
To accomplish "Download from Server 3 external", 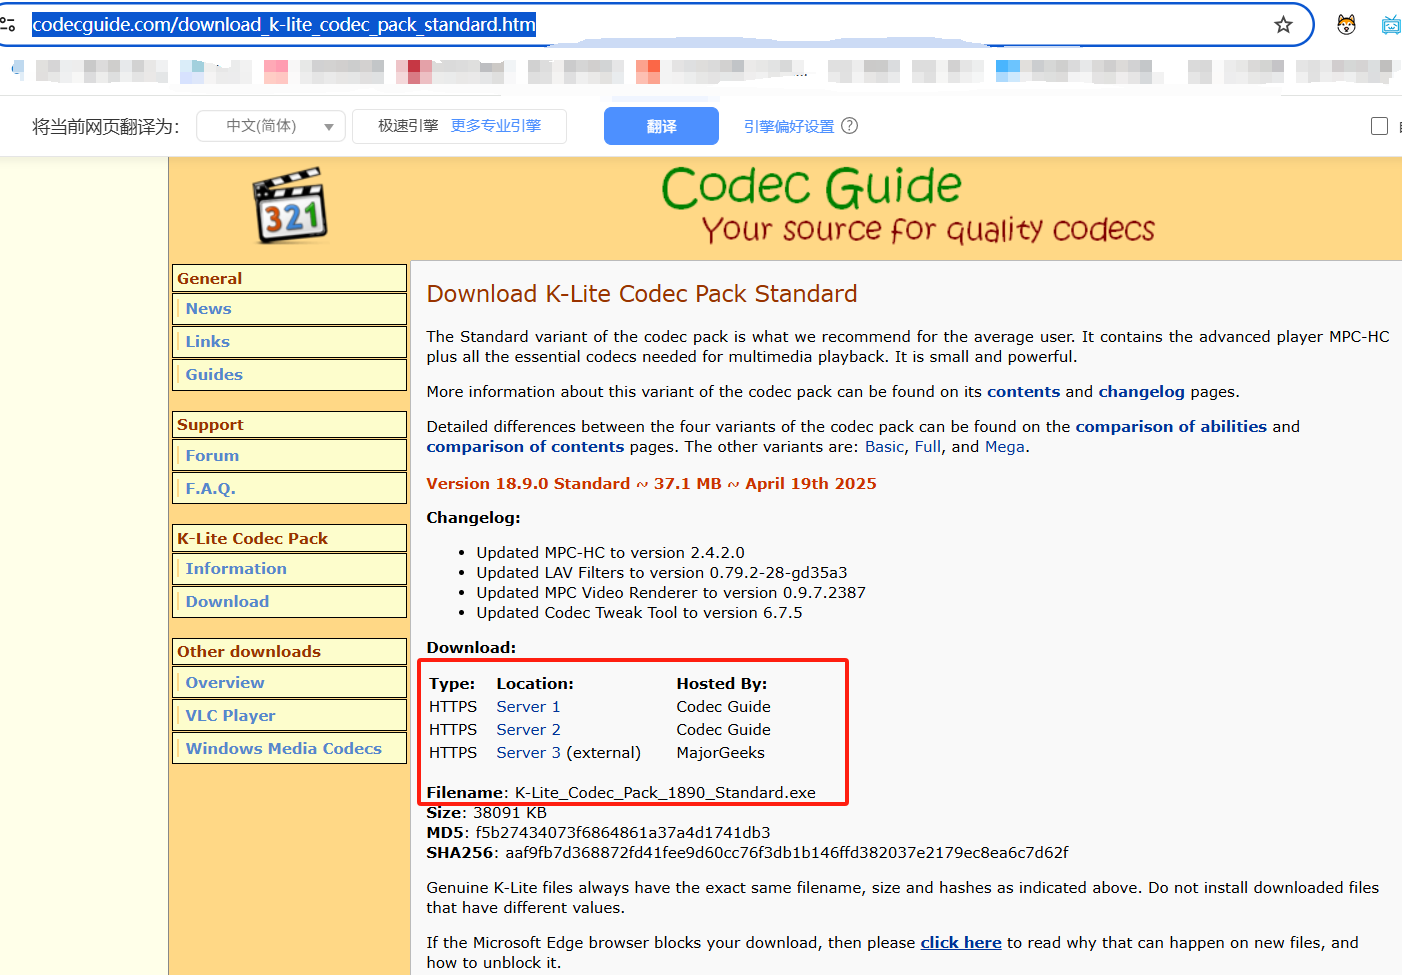I will (x=528, y=753).
